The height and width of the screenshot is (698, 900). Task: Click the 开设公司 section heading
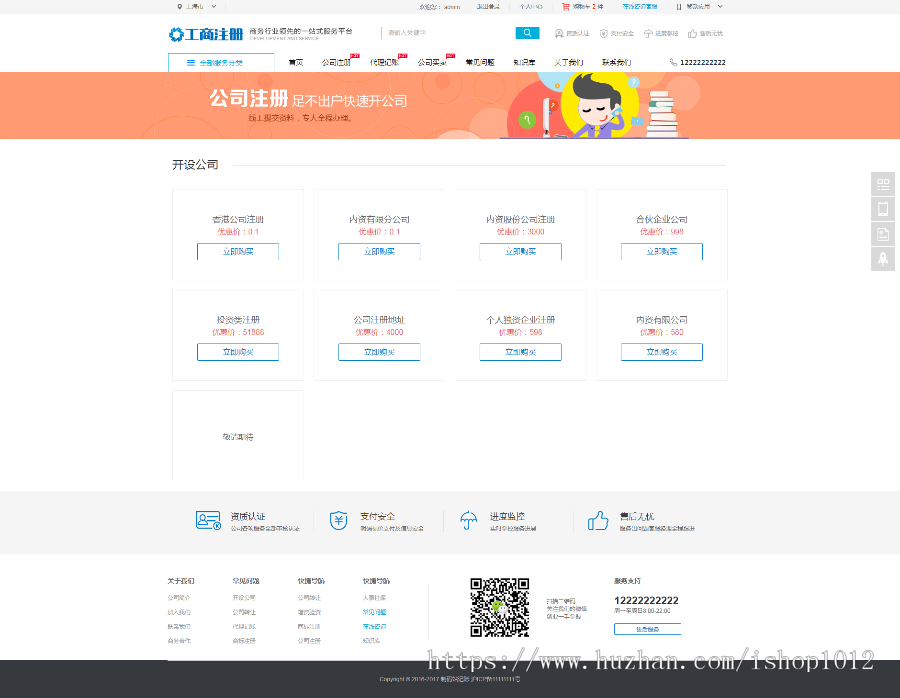(195, 165)
